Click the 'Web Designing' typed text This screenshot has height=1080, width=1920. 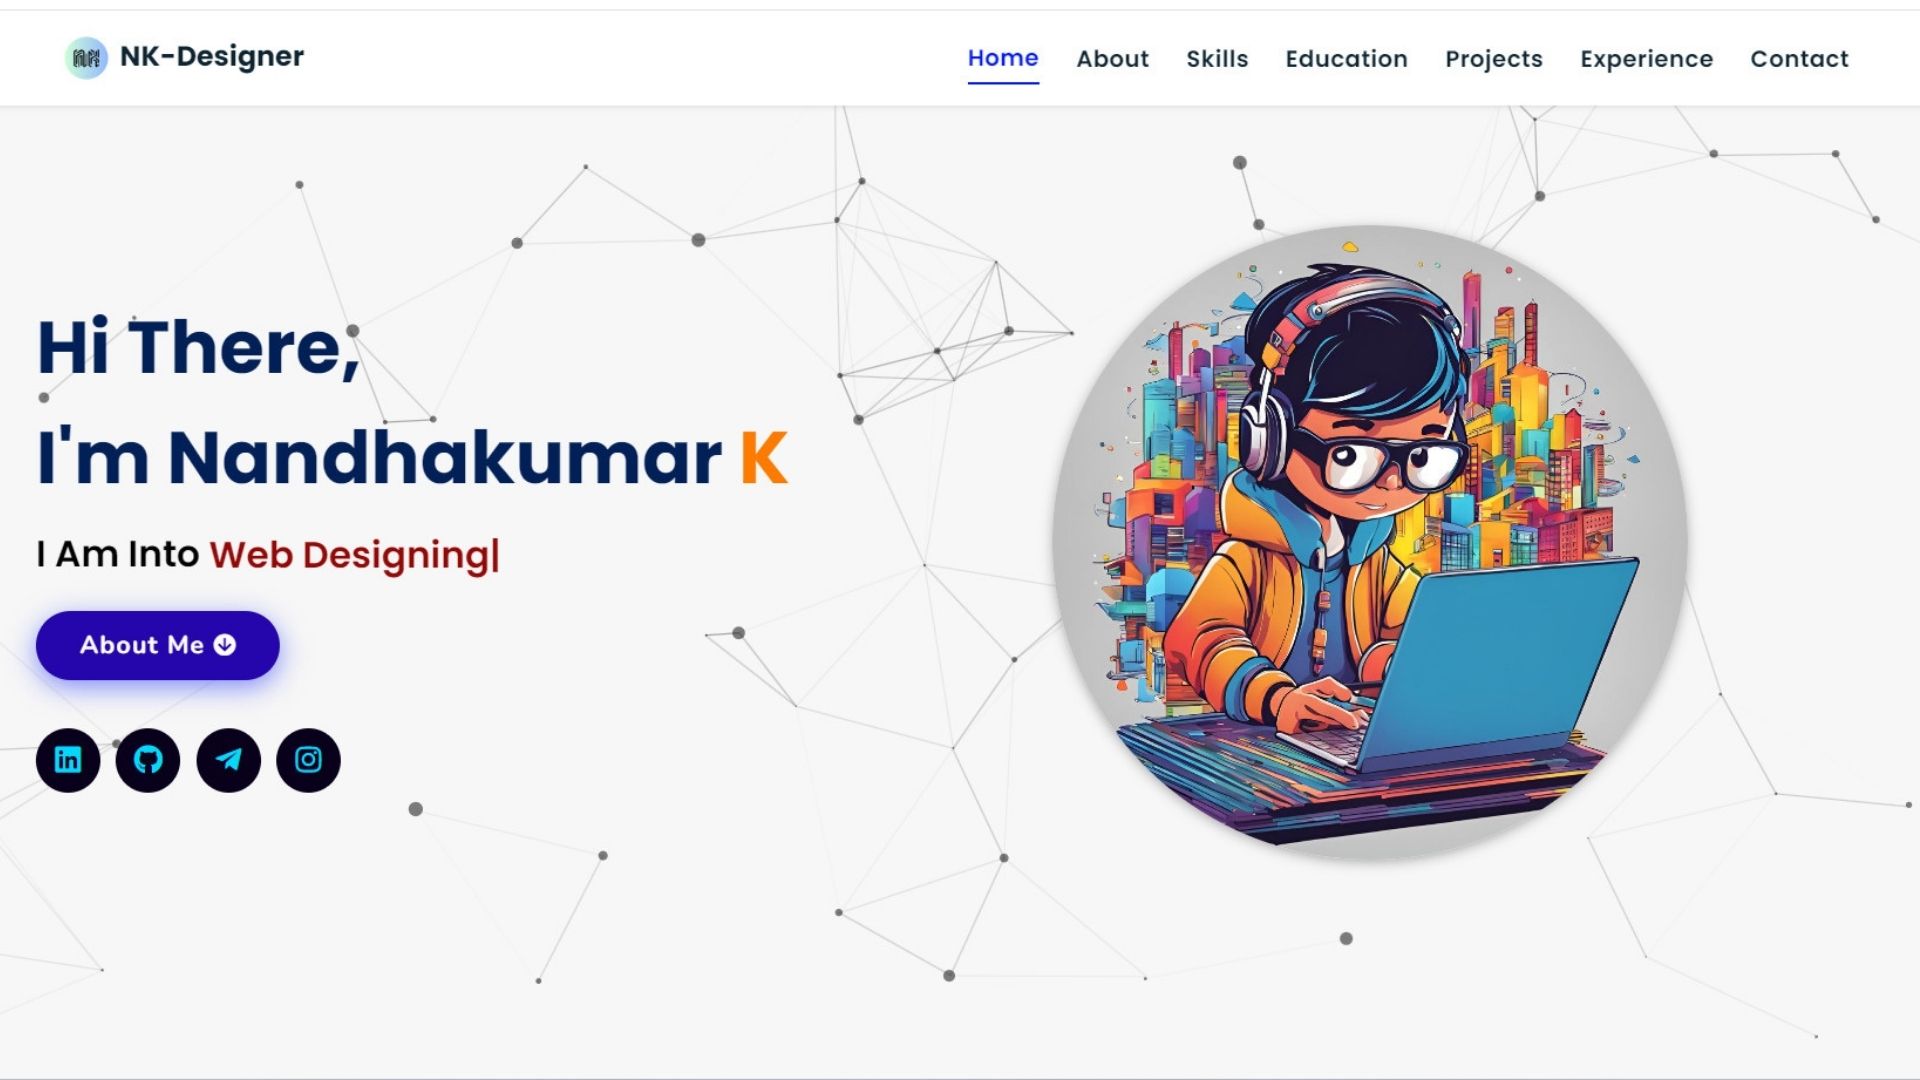point(350,555)
